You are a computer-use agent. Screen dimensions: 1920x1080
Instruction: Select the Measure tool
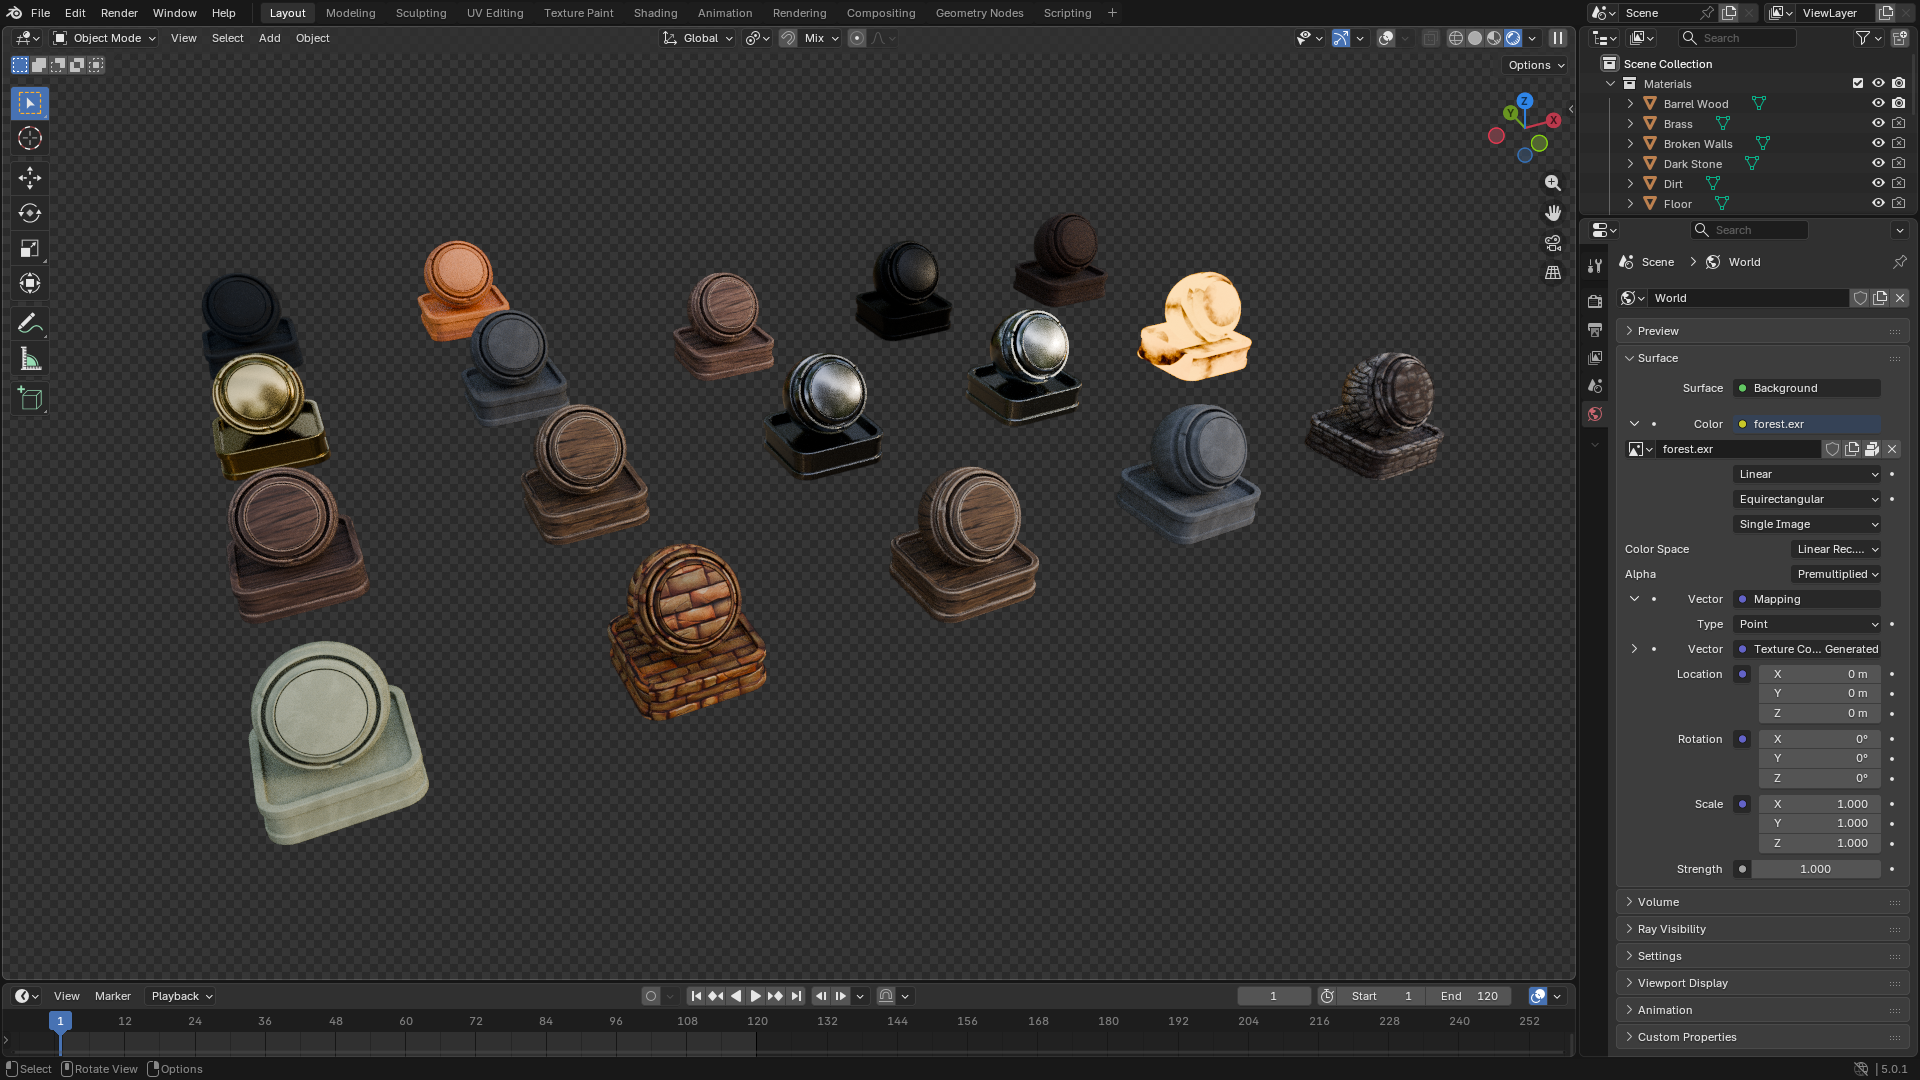point(30,359)
